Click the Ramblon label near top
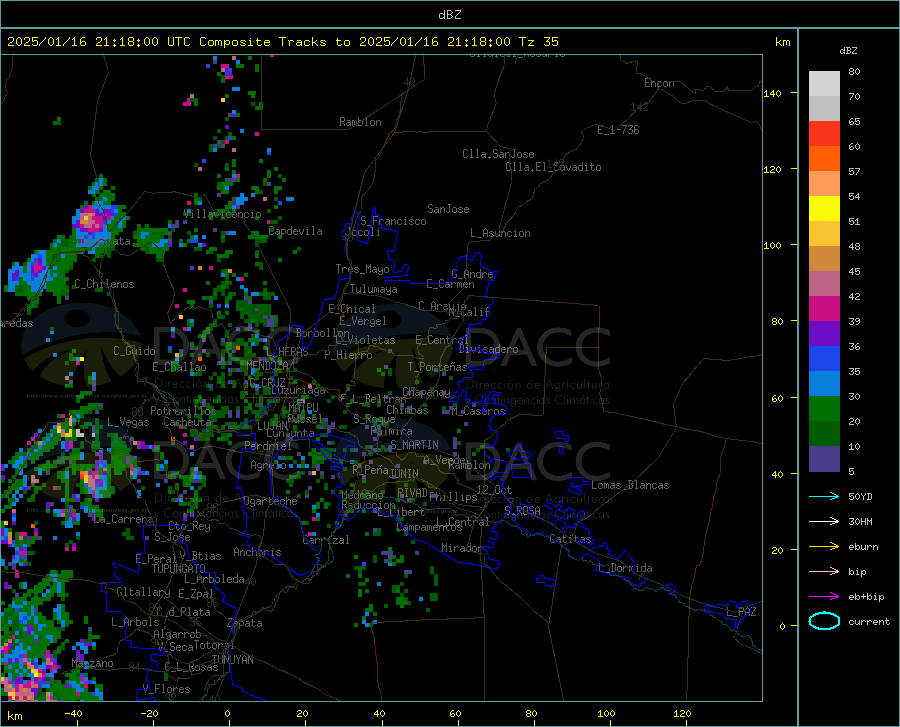 point(360,122)
